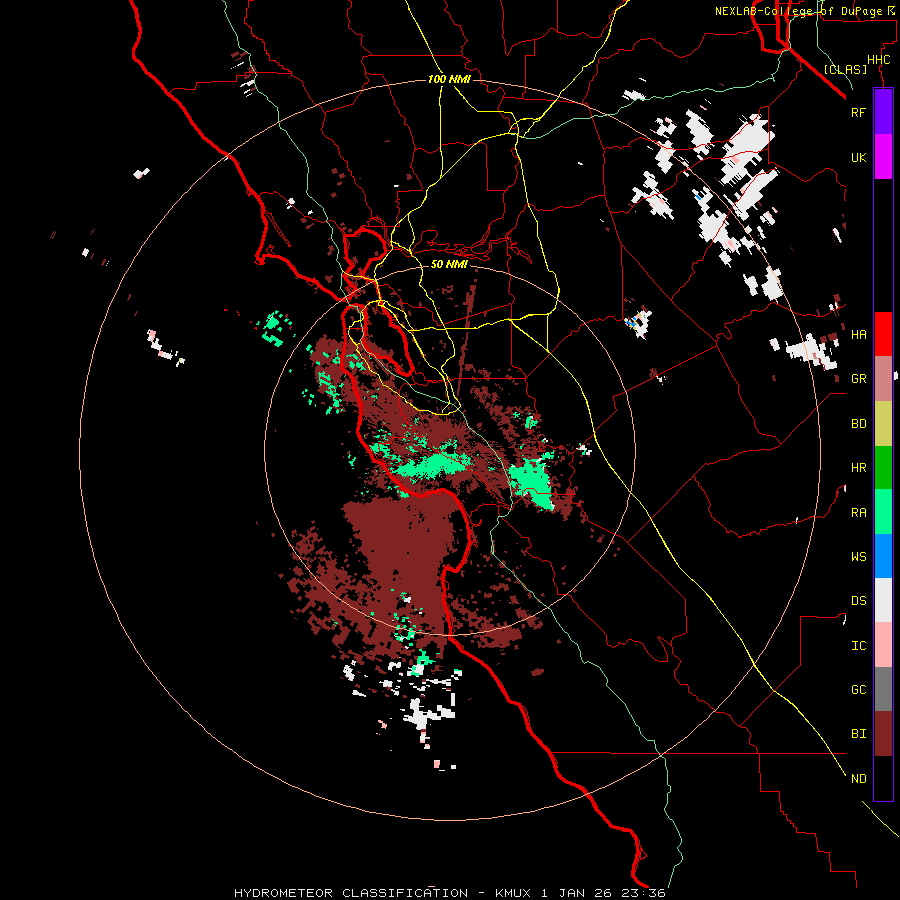Click the purple RF legend color swatch

[x=883, y=112]
